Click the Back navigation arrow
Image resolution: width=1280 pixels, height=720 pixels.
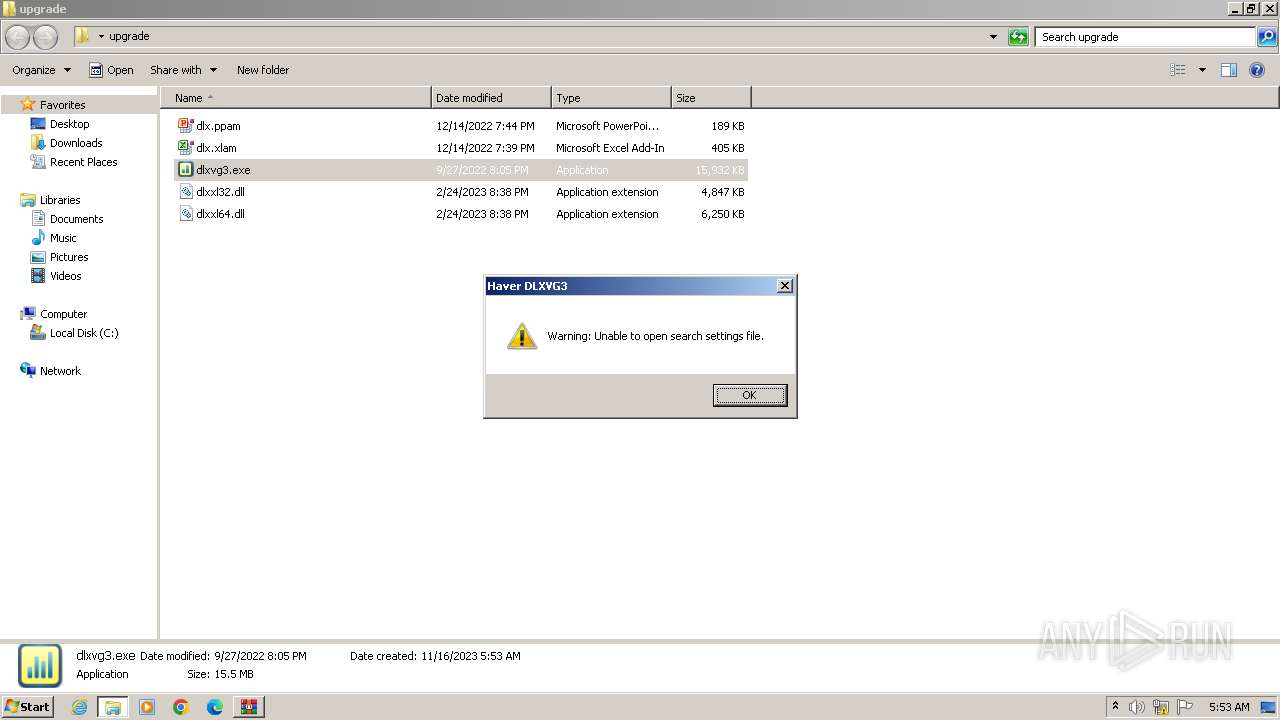pyautogui.click(x=18, y=37)
